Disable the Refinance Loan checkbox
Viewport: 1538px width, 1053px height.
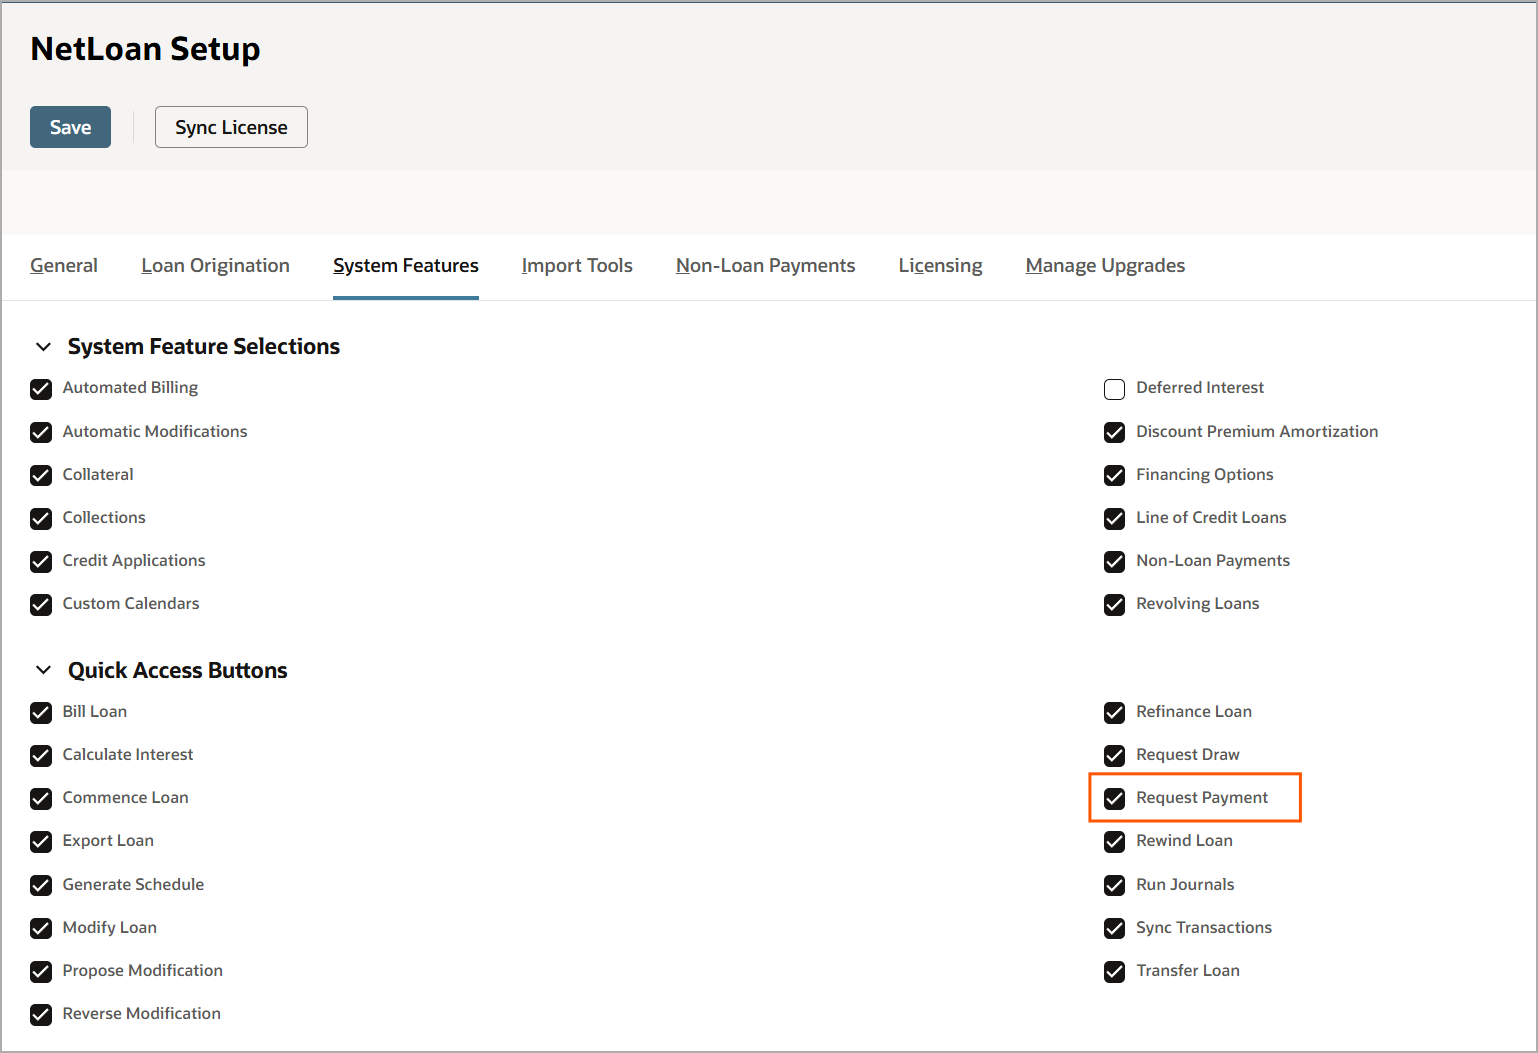pos(1114,712)
